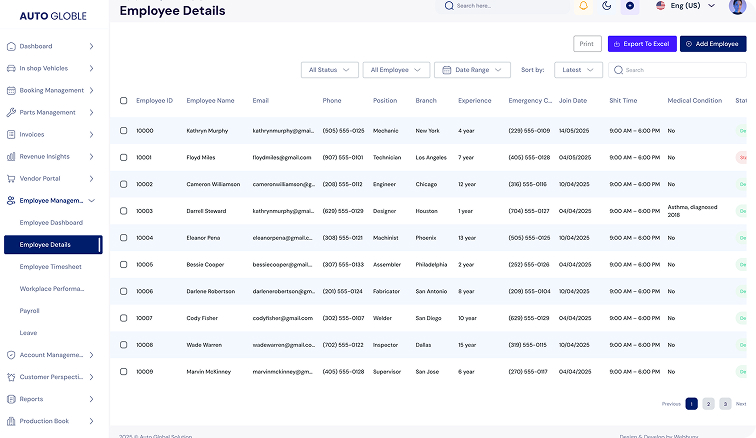Click the Parts Management wrench icon
The height and width of the screenshot is (438, 756).
point(11,112)
